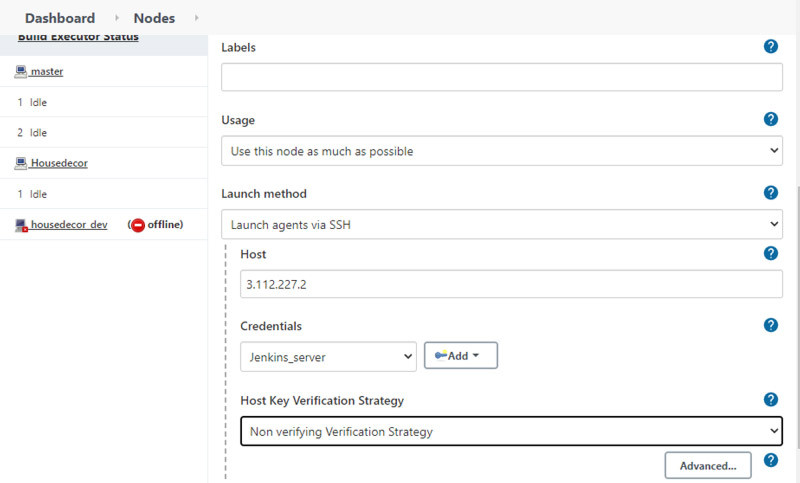Go to Dashboard breadcrumb
This screenshot has height=483, width=800.
(x=60, y=18)
